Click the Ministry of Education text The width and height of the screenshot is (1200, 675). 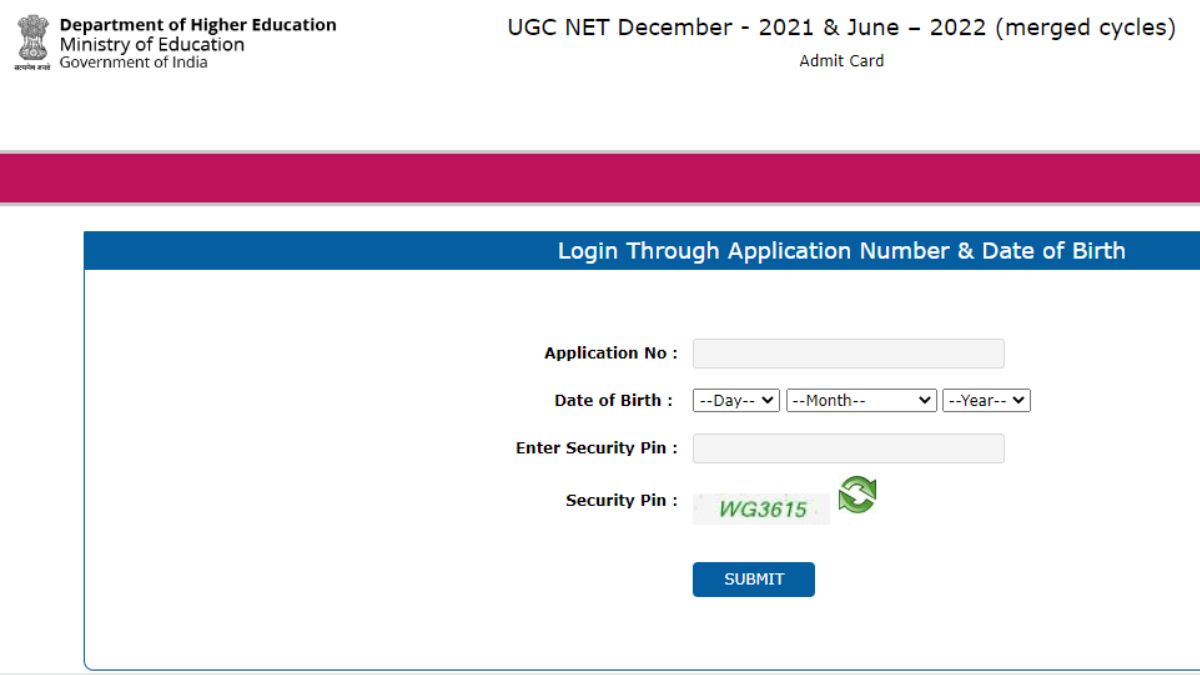(x=152, y=45)
